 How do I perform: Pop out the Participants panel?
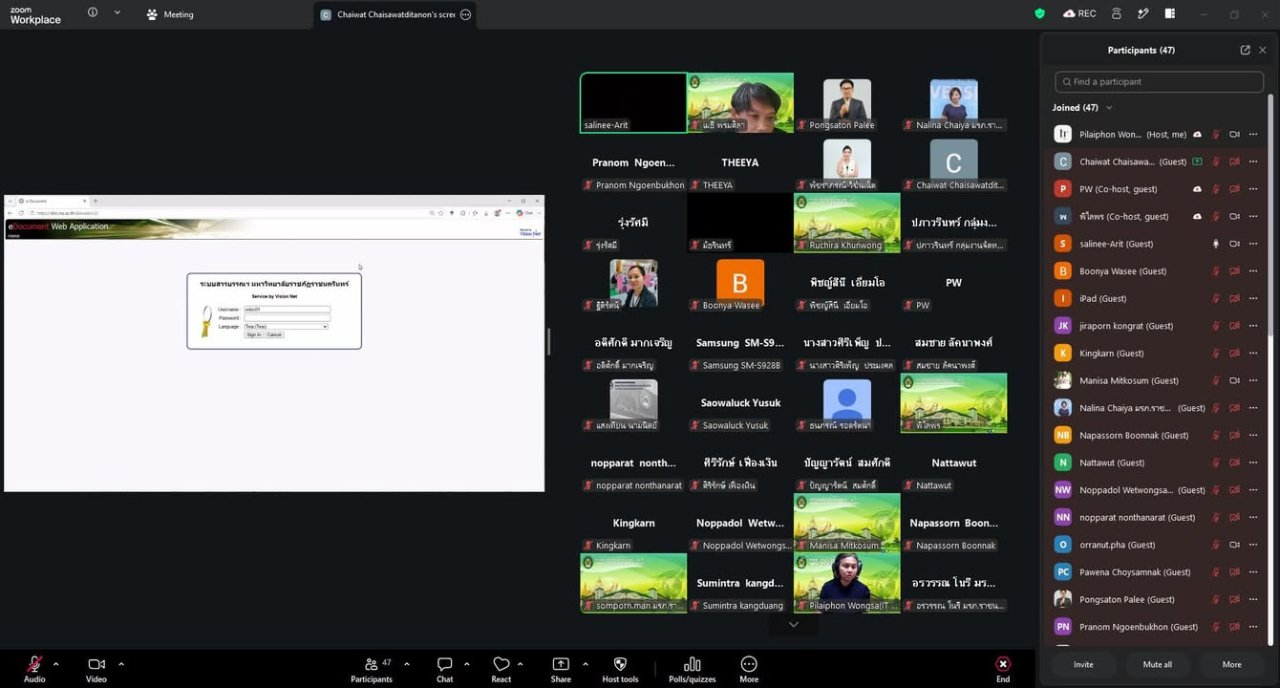(x=1245, y=50)
